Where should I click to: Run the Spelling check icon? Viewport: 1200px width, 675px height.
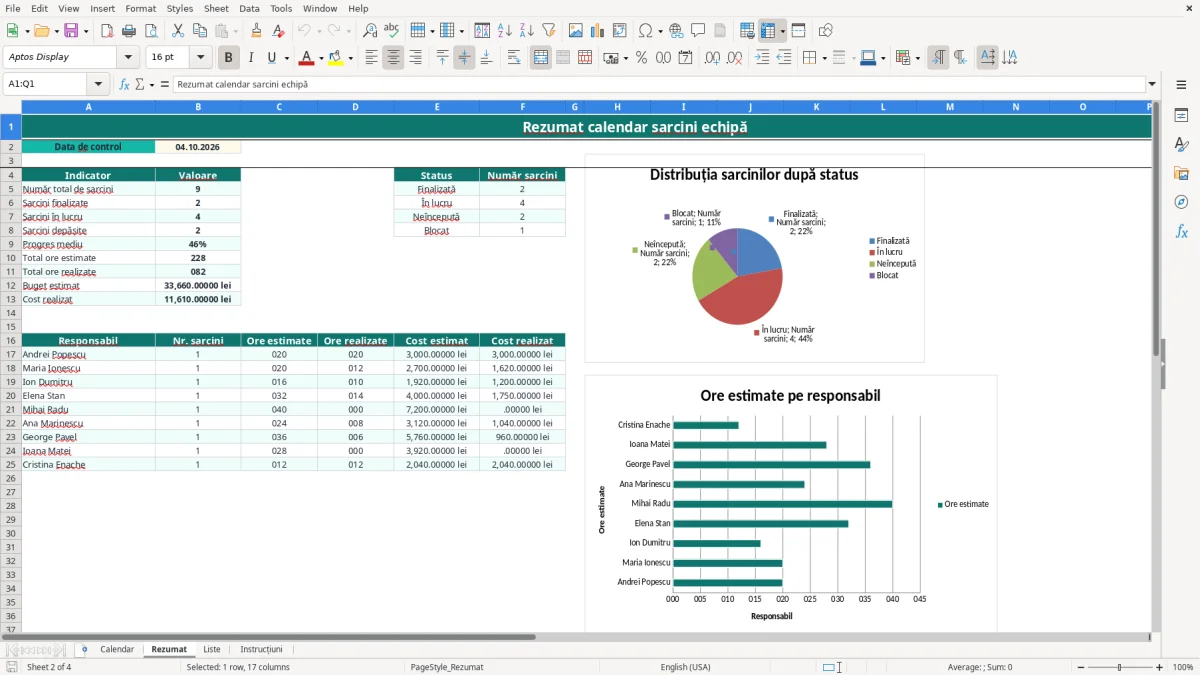[x=392, y=31]
